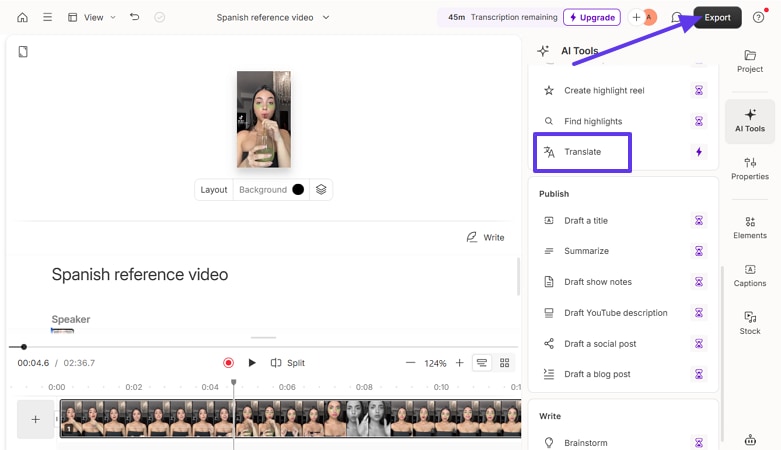Open the View dropdown menu
The height and width of the screenshot is (450, 781).
coord(92,17)
